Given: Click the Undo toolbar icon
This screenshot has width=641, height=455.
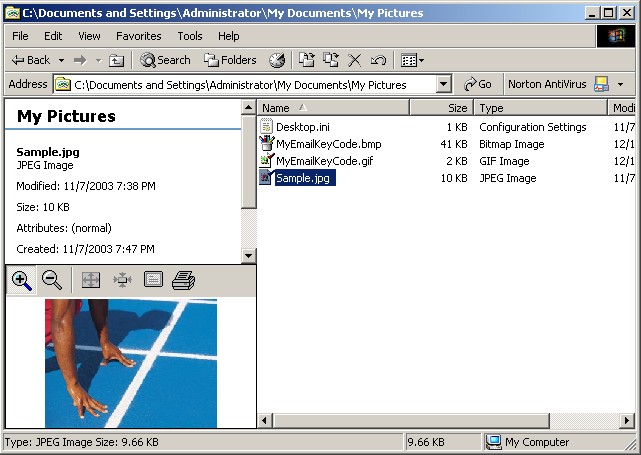Looking at the screenshot, I should click(x=378, y=61).
